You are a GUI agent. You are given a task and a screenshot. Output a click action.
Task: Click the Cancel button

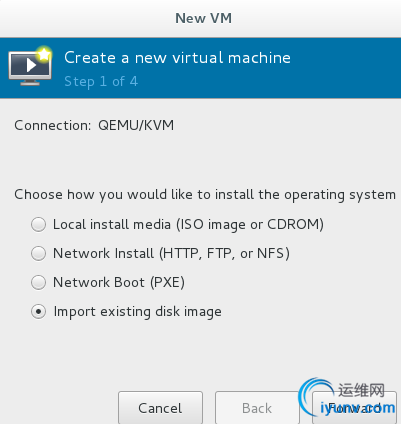coord(160,408)
